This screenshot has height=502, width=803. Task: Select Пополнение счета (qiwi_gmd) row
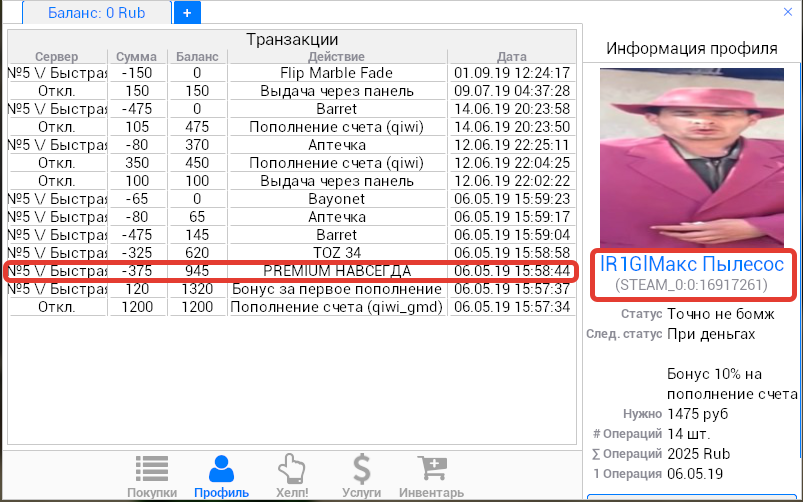pos(291,307)
